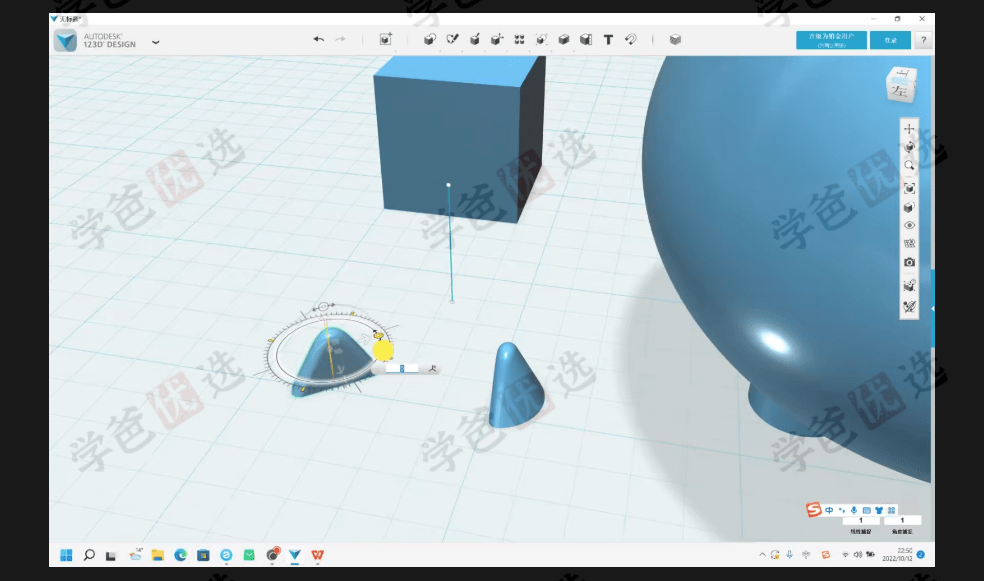Open the Combine tool
Viewport: 984px width, 581px height.
pos(564,40)
